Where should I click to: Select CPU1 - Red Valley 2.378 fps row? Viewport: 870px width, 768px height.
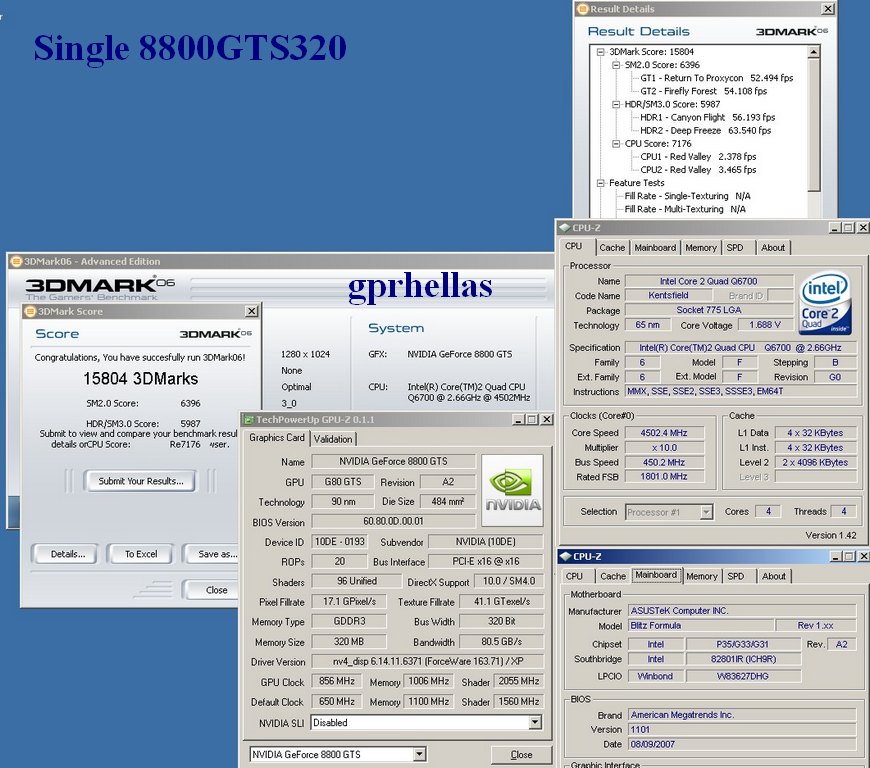pyautogui.click(x=698, y=156)
